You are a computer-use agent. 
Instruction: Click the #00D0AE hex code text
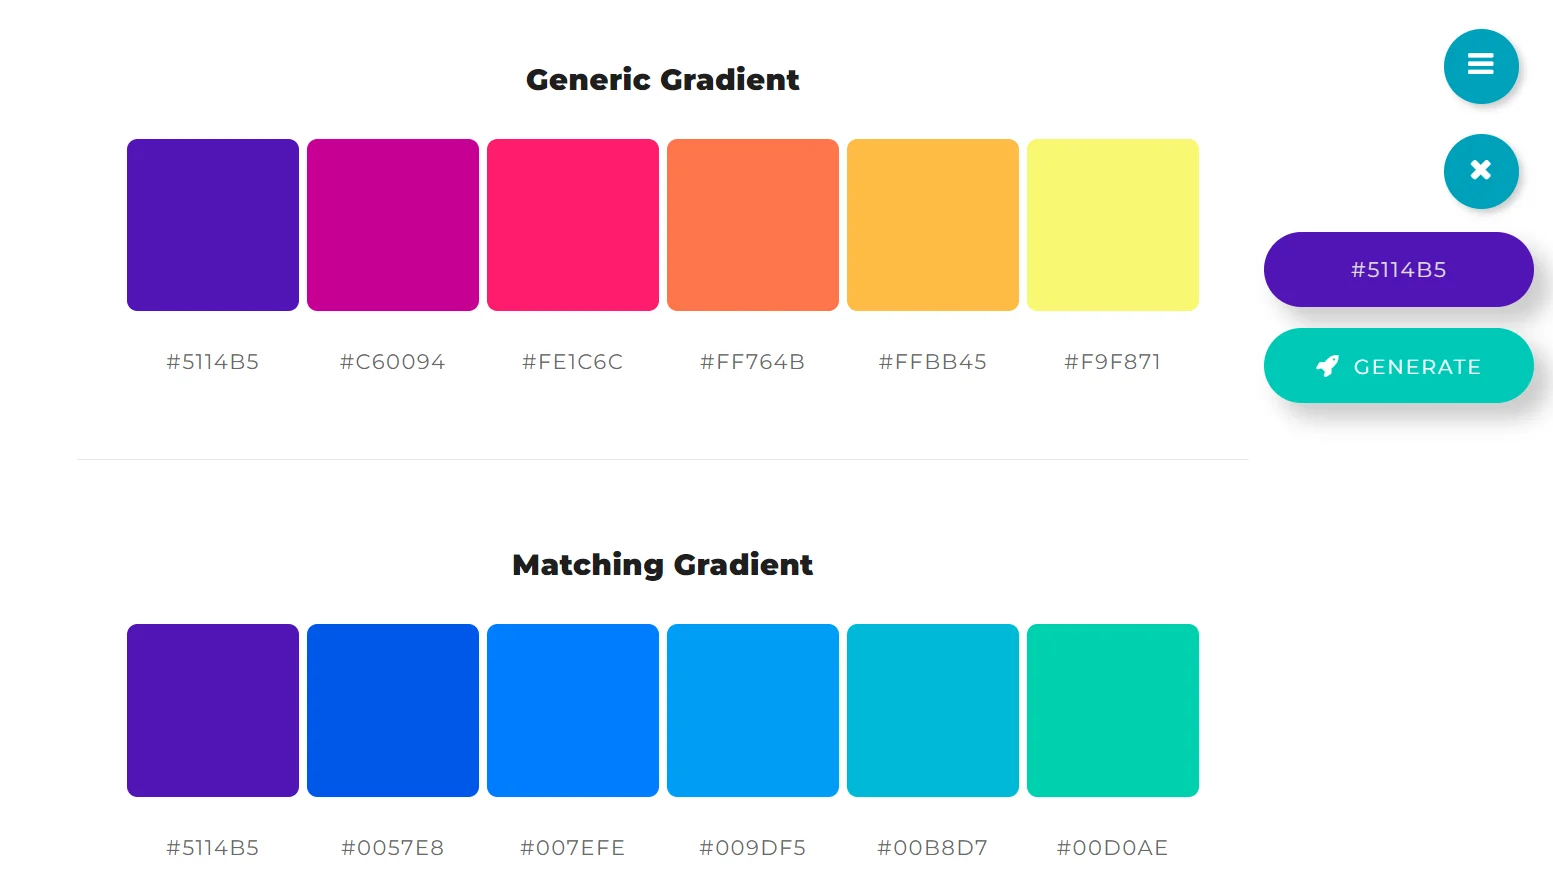(1112, 848)
